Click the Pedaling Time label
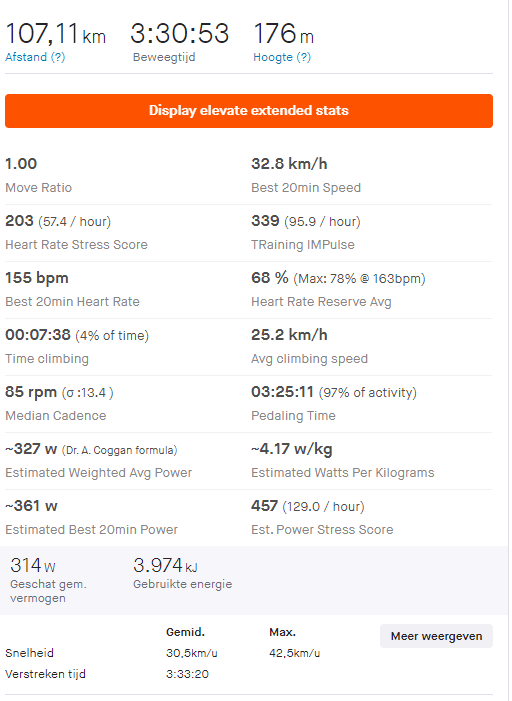Viewport: 512px width, 701px height. [293, 416]
